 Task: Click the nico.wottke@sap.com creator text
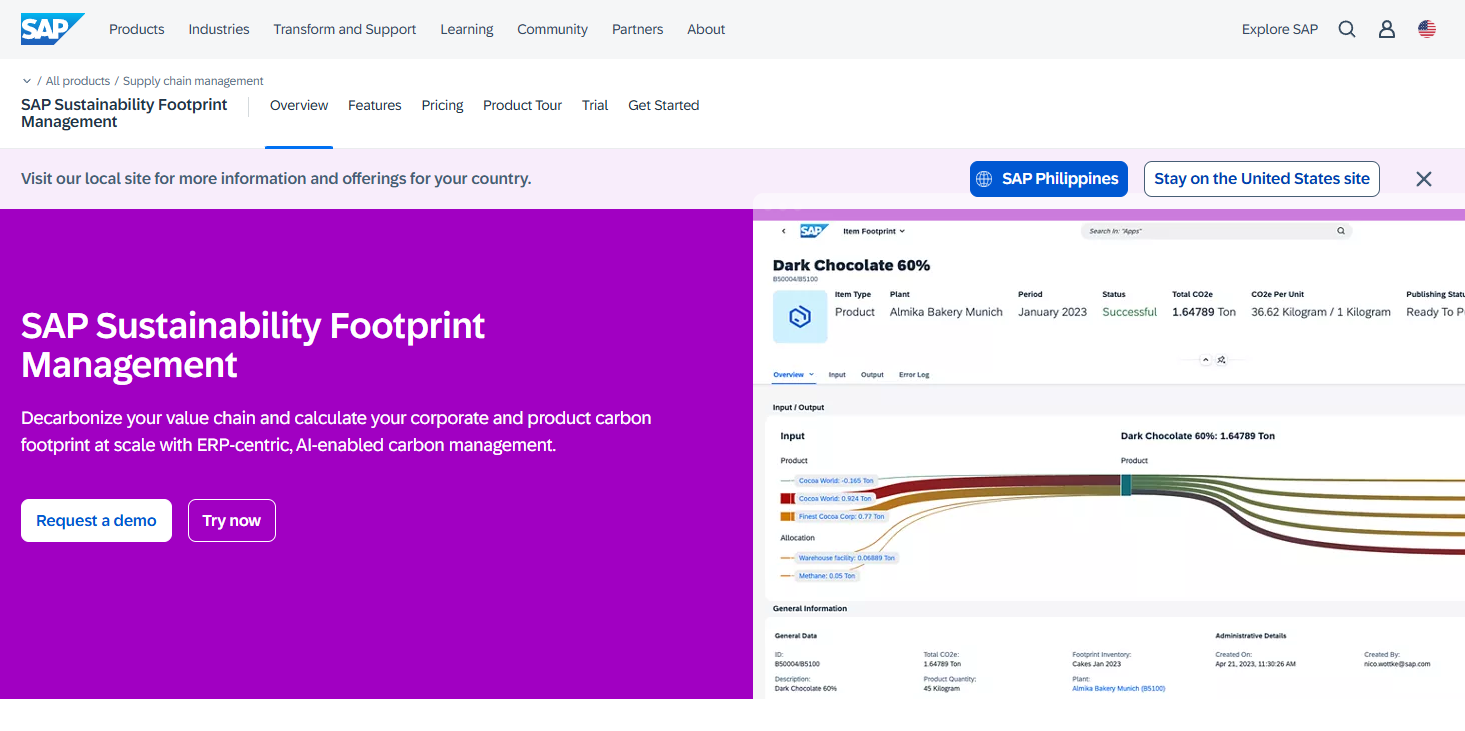[1397, 664]
